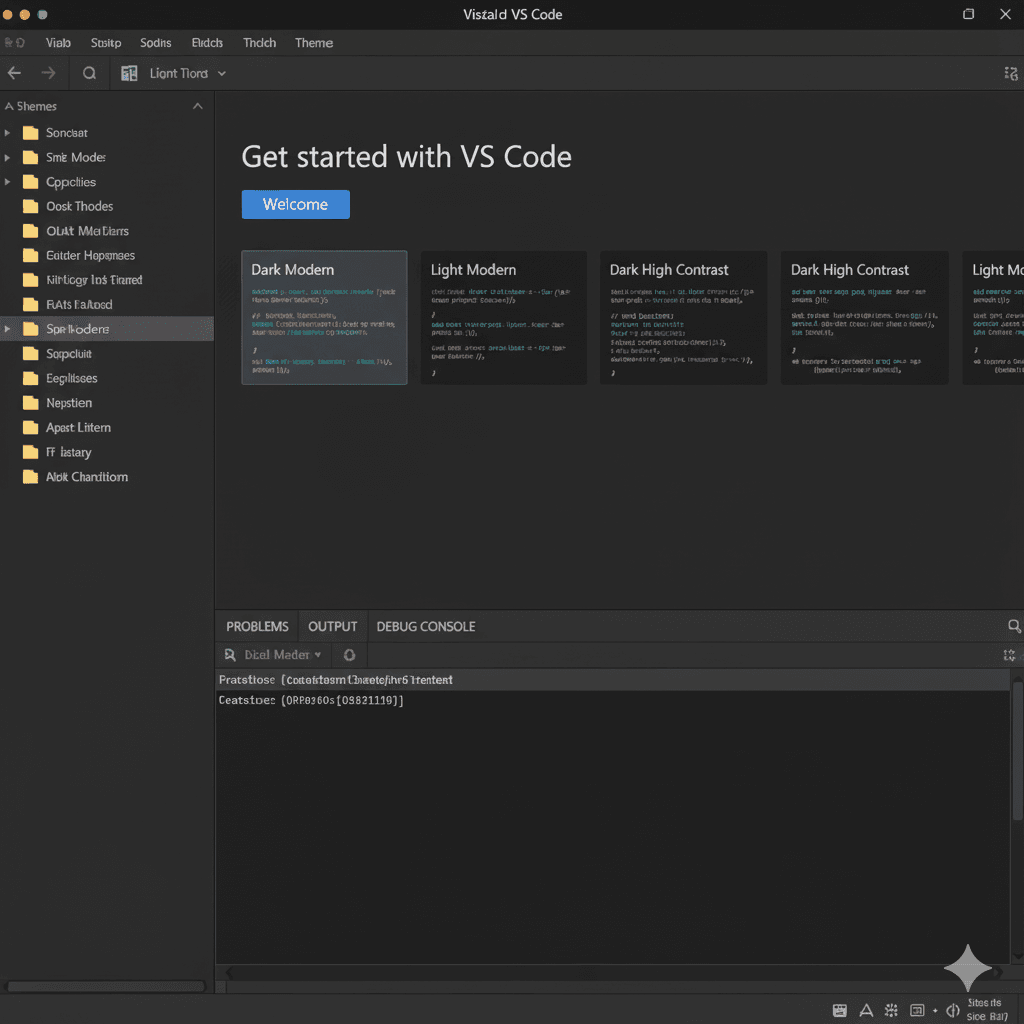The width and height of the screenshot is (1024, 1024).
Task: Open search from the toolbar magnifier icon
Action: point(89,73)
